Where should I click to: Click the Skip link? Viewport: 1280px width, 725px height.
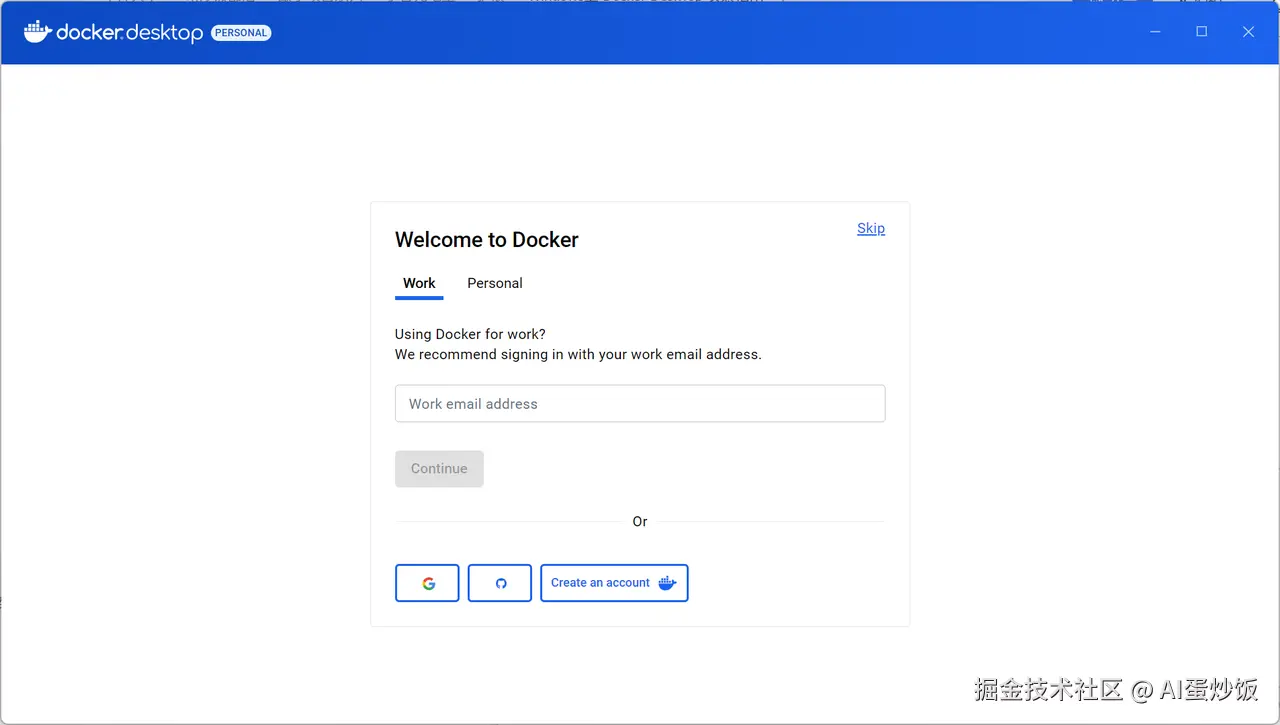pos(871,228)
